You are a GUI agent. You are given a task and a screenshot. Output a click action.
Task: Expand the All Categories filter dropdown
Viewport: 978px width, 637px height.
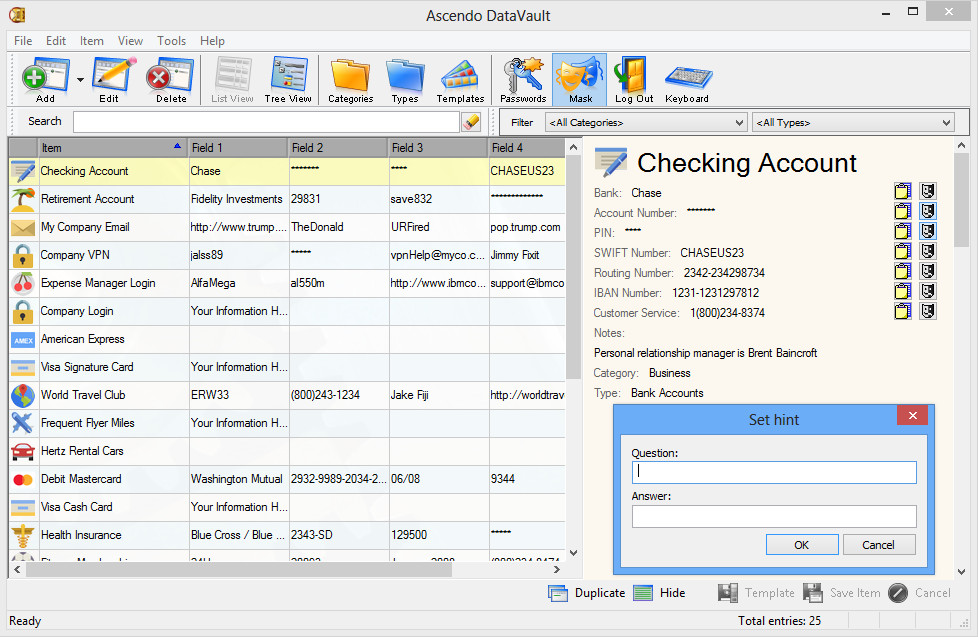pos(646,122)
